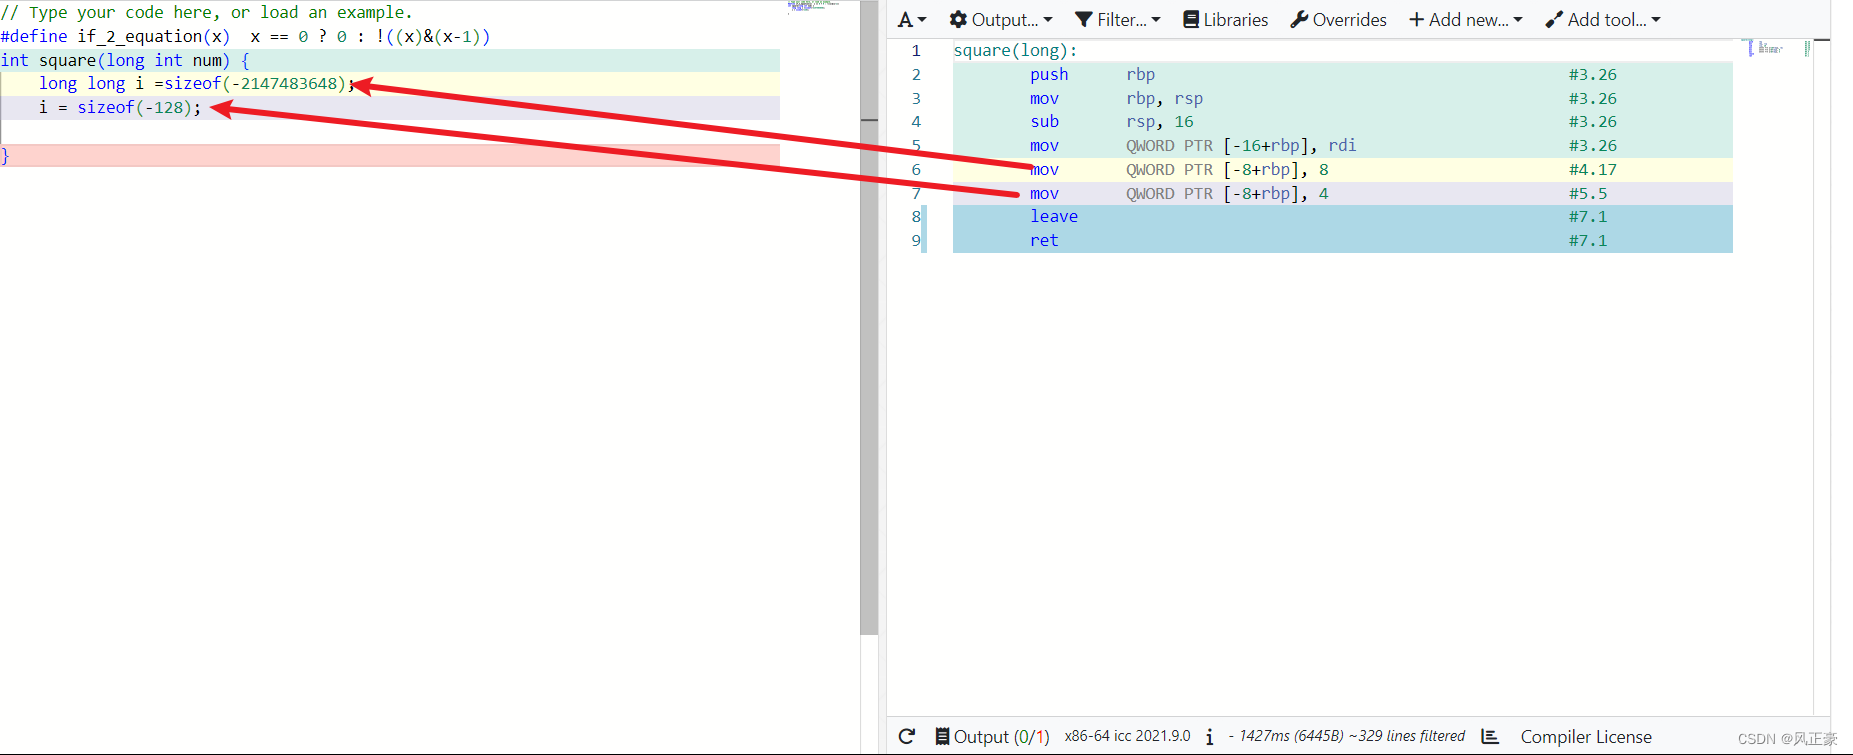Click the assembly pane minimap thumbnail
Viewport: 1853px width, 755px height.
pos(1778,48)
